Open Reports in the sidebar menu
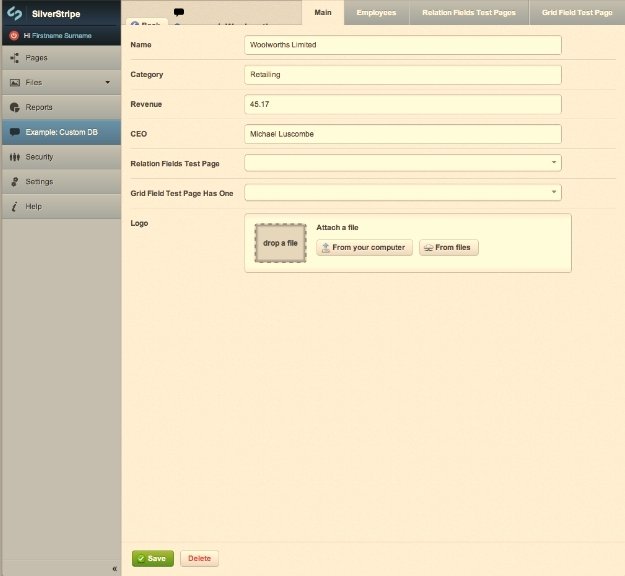The width and height of the screenshot is (625, 576). pyautogui.click(x=61, y=107)
